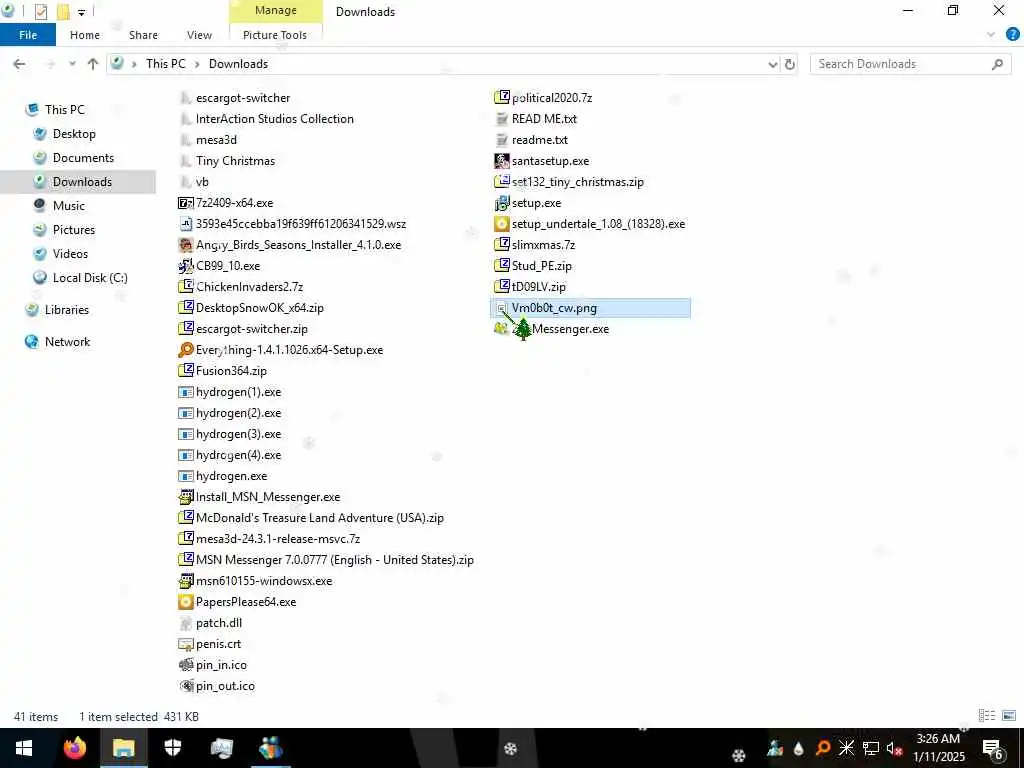1024x768 pixels.
Task: Select the Manage contextual tab header
Action: (x=276, y=11)
